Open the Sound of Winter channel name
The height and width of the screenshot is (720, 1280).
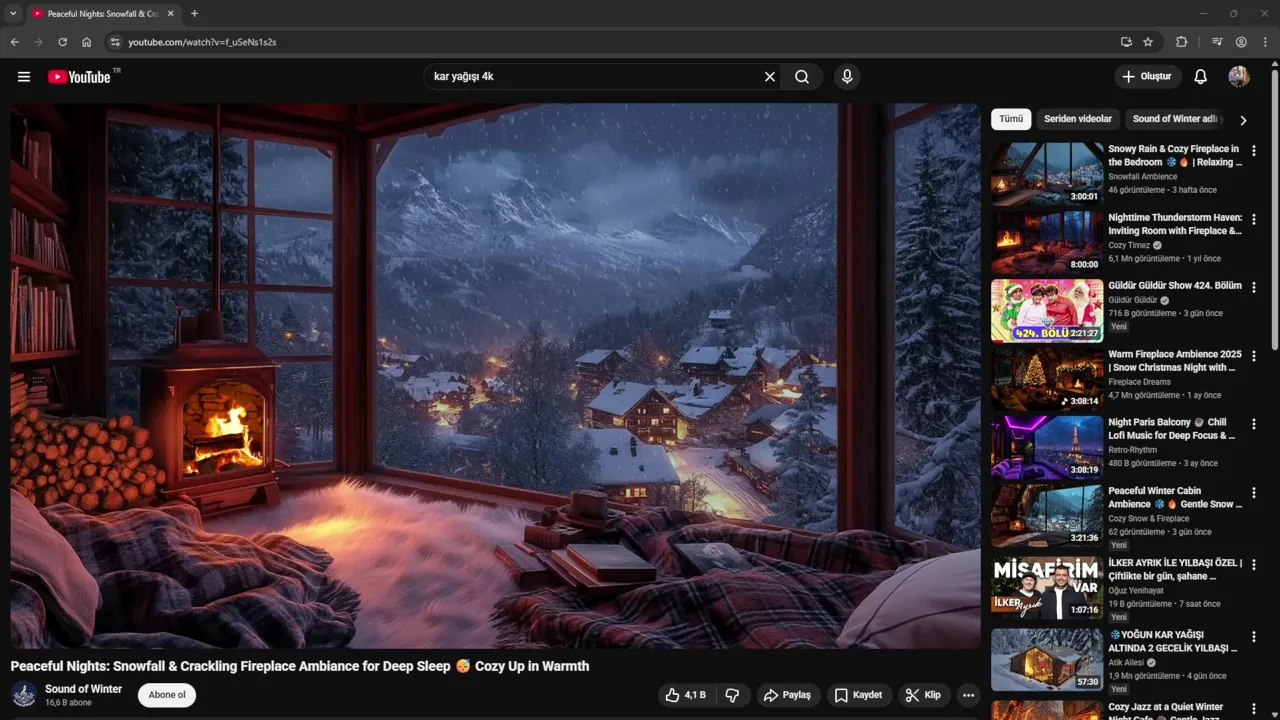[x=83, y=689]
